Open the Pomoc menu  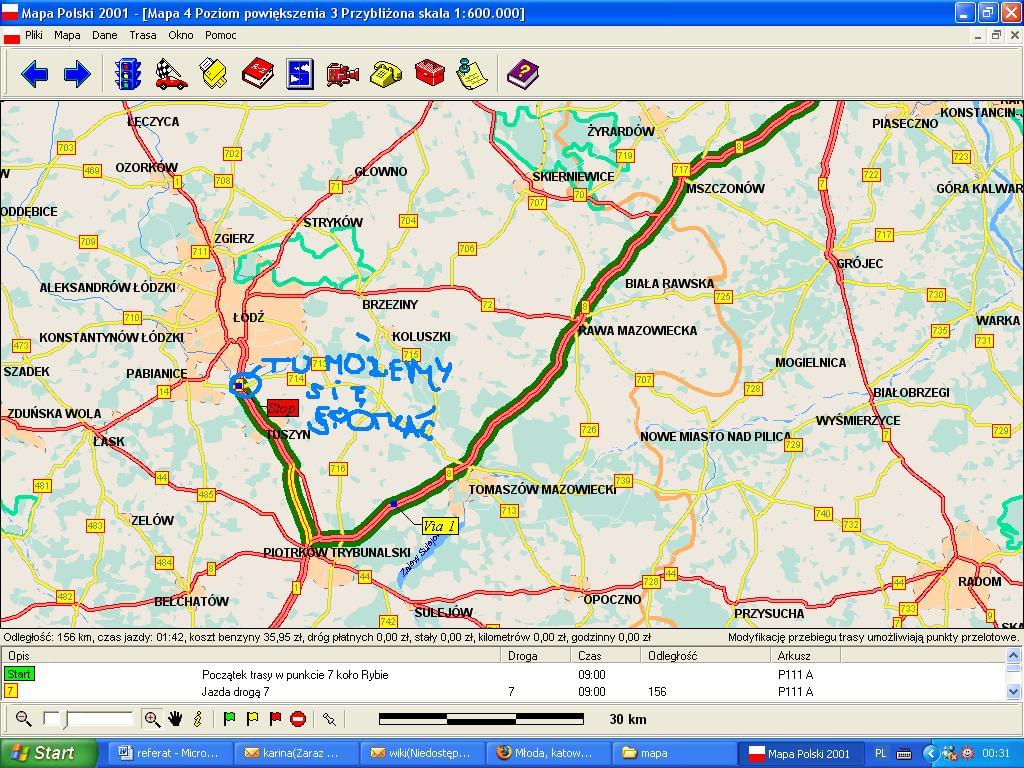[221, 35]
